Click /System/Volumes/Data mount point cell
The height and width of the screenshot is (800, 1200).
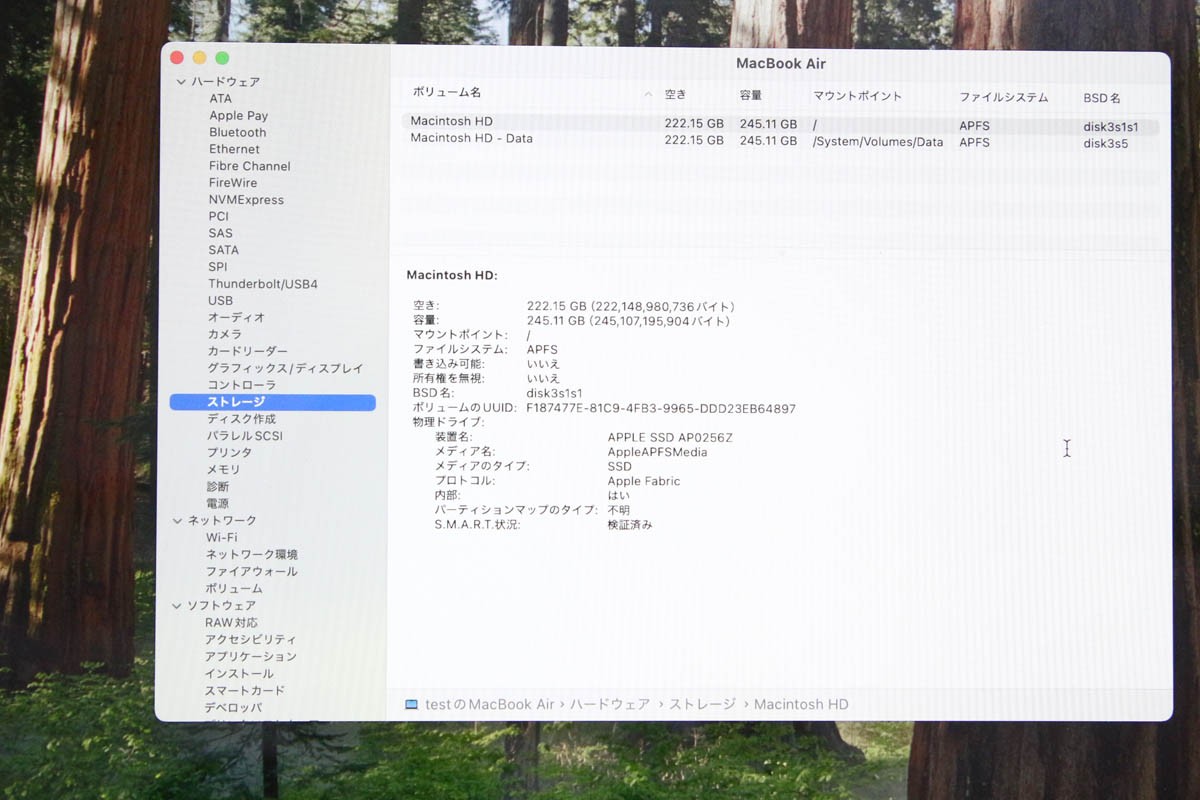pyautogui.click(x=878, y=142)
